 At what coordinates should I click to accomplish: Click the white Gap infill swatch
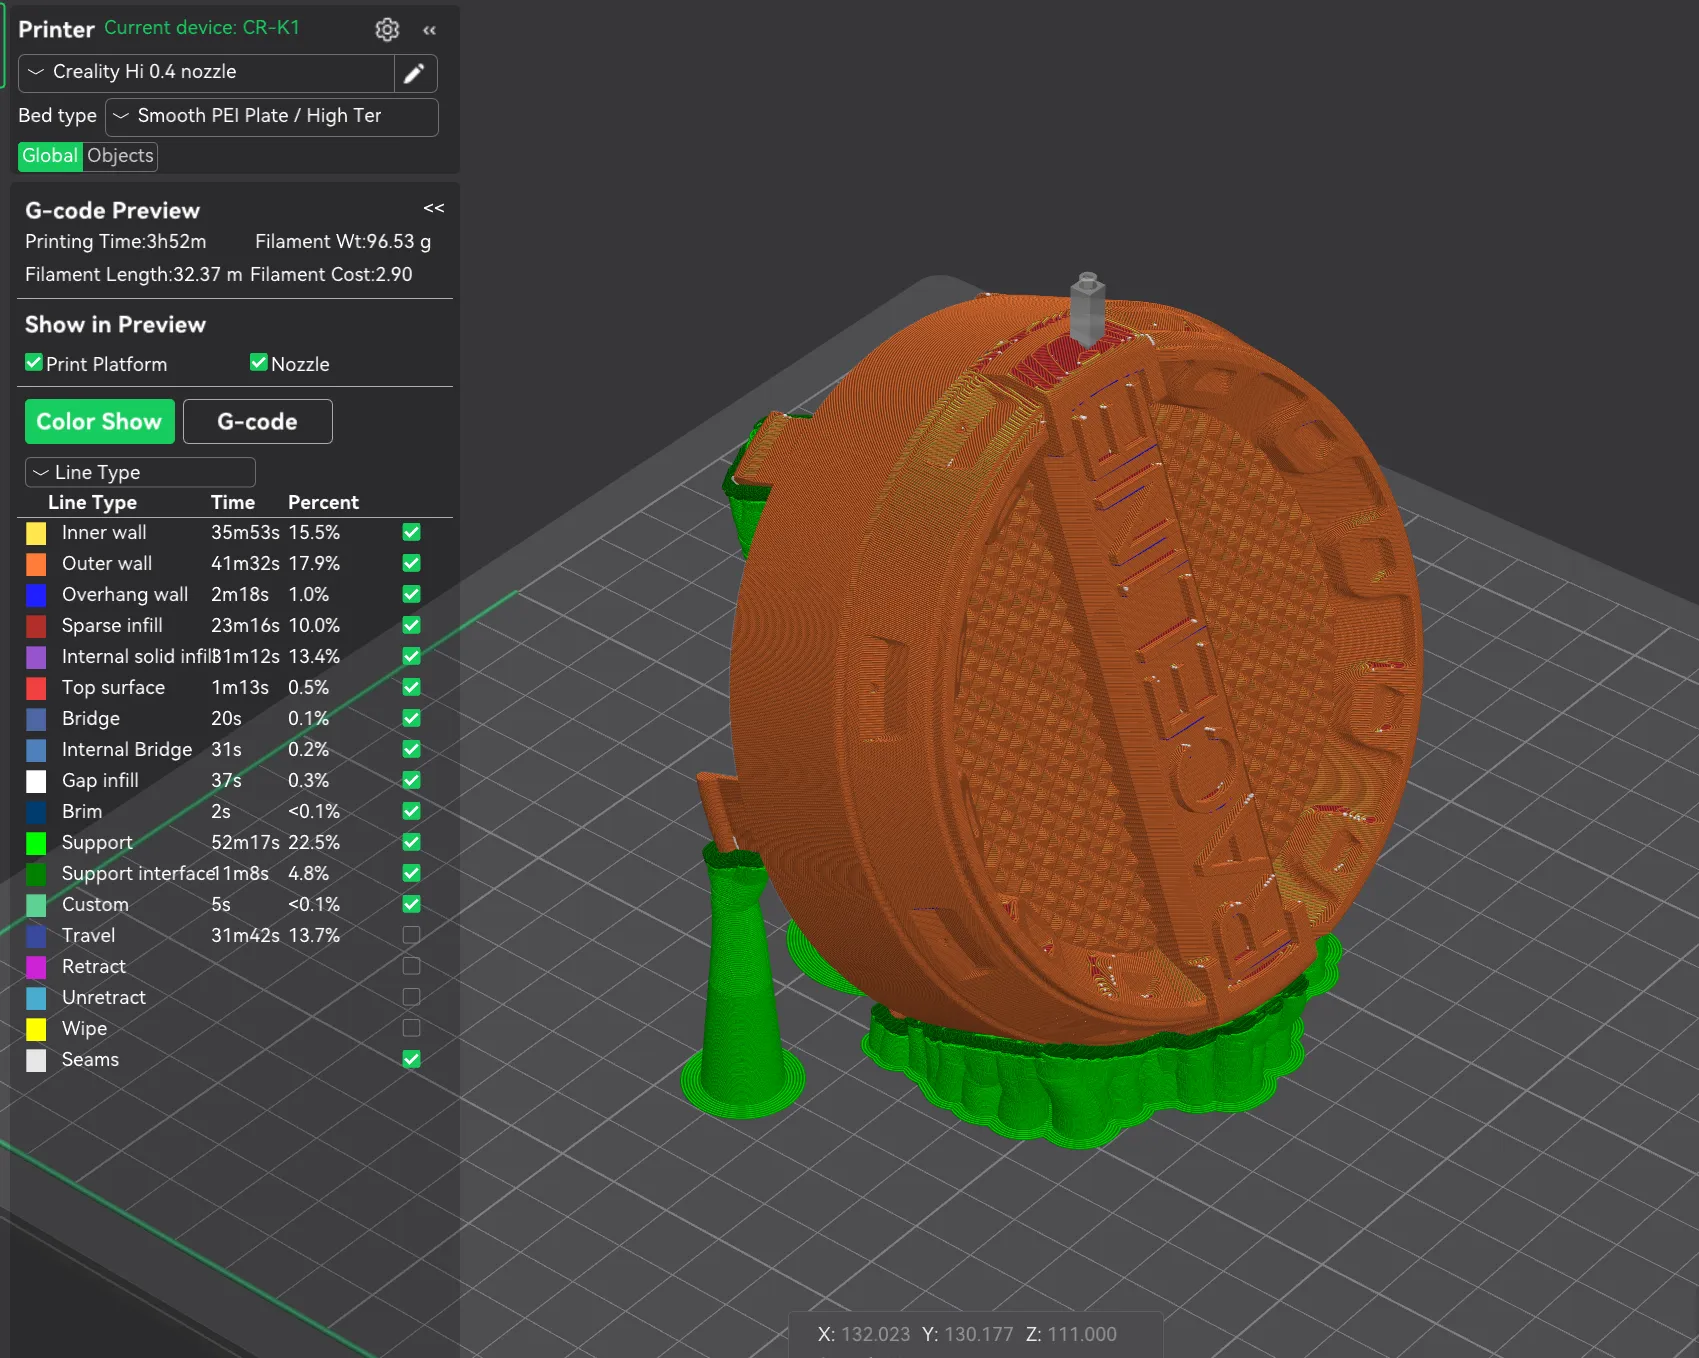[36, 781]
